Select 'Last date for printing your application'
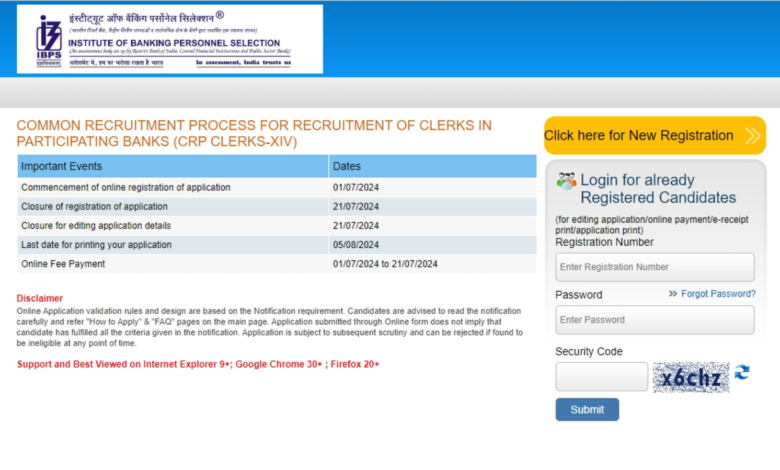Viewport: 780px width, 470px height. (x=96, y=245)
